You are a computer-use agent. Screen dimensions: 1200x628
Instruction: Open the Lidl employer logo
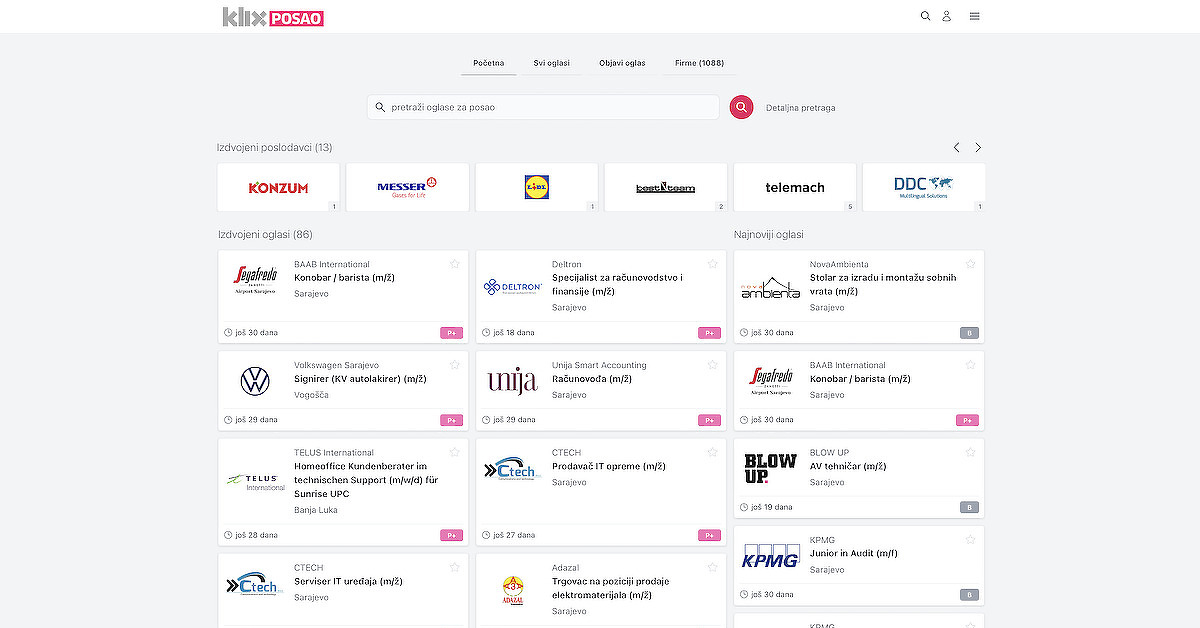(x=536, y=187)
